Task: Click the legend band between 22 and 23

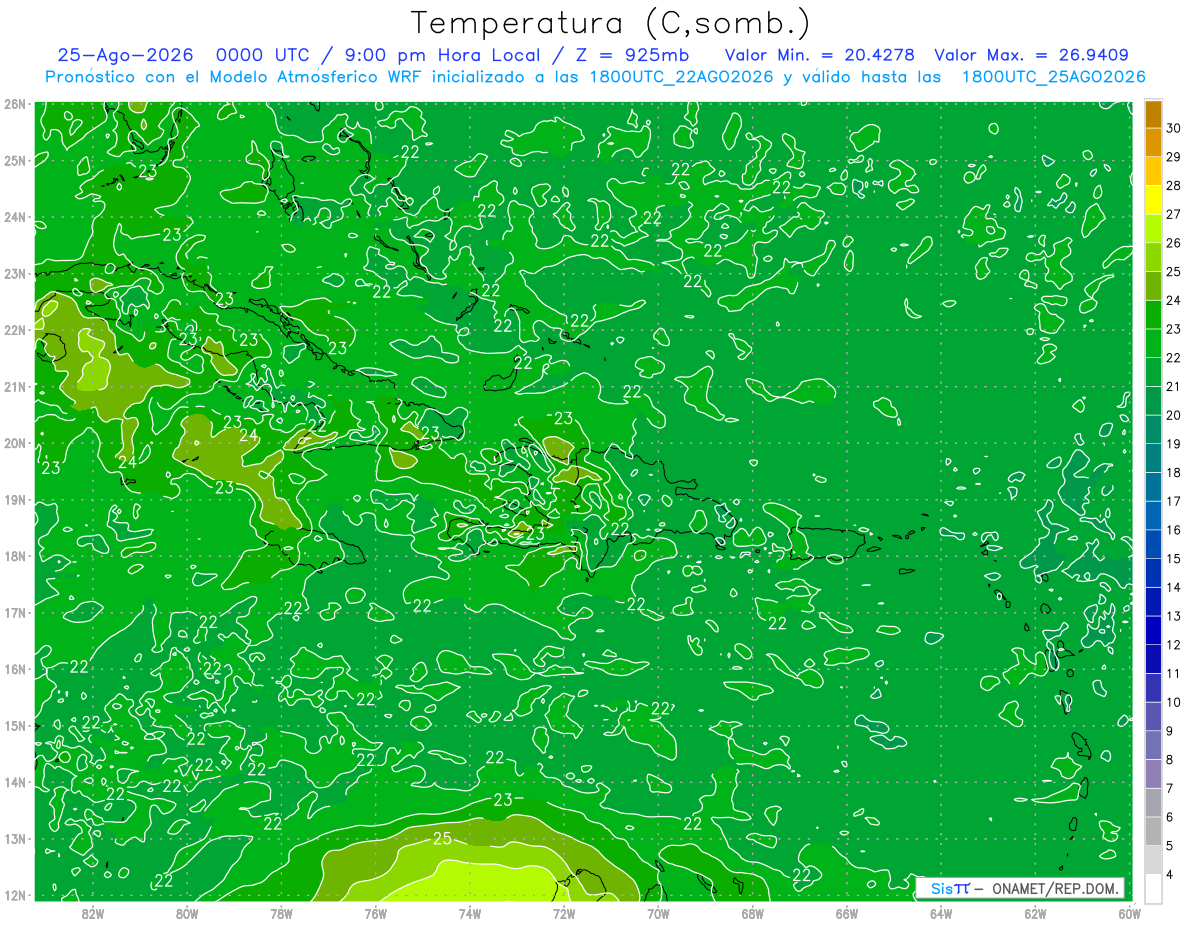Action: [x=1153, y=344]
